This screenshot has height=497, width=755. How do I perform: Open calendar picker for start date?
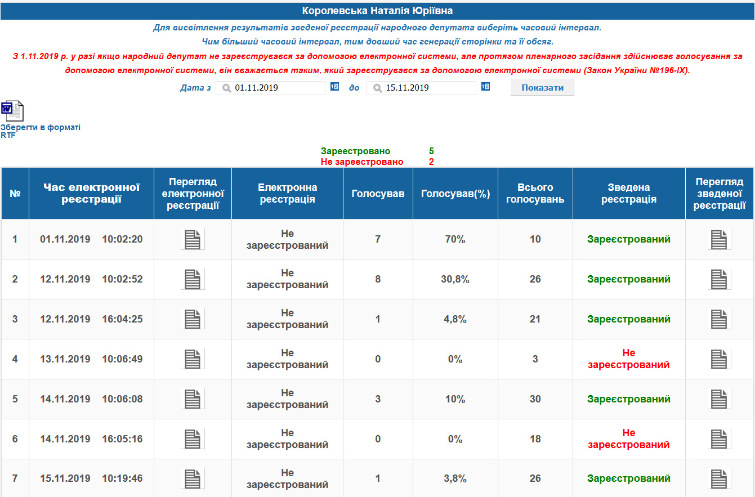tap(334, 88)
